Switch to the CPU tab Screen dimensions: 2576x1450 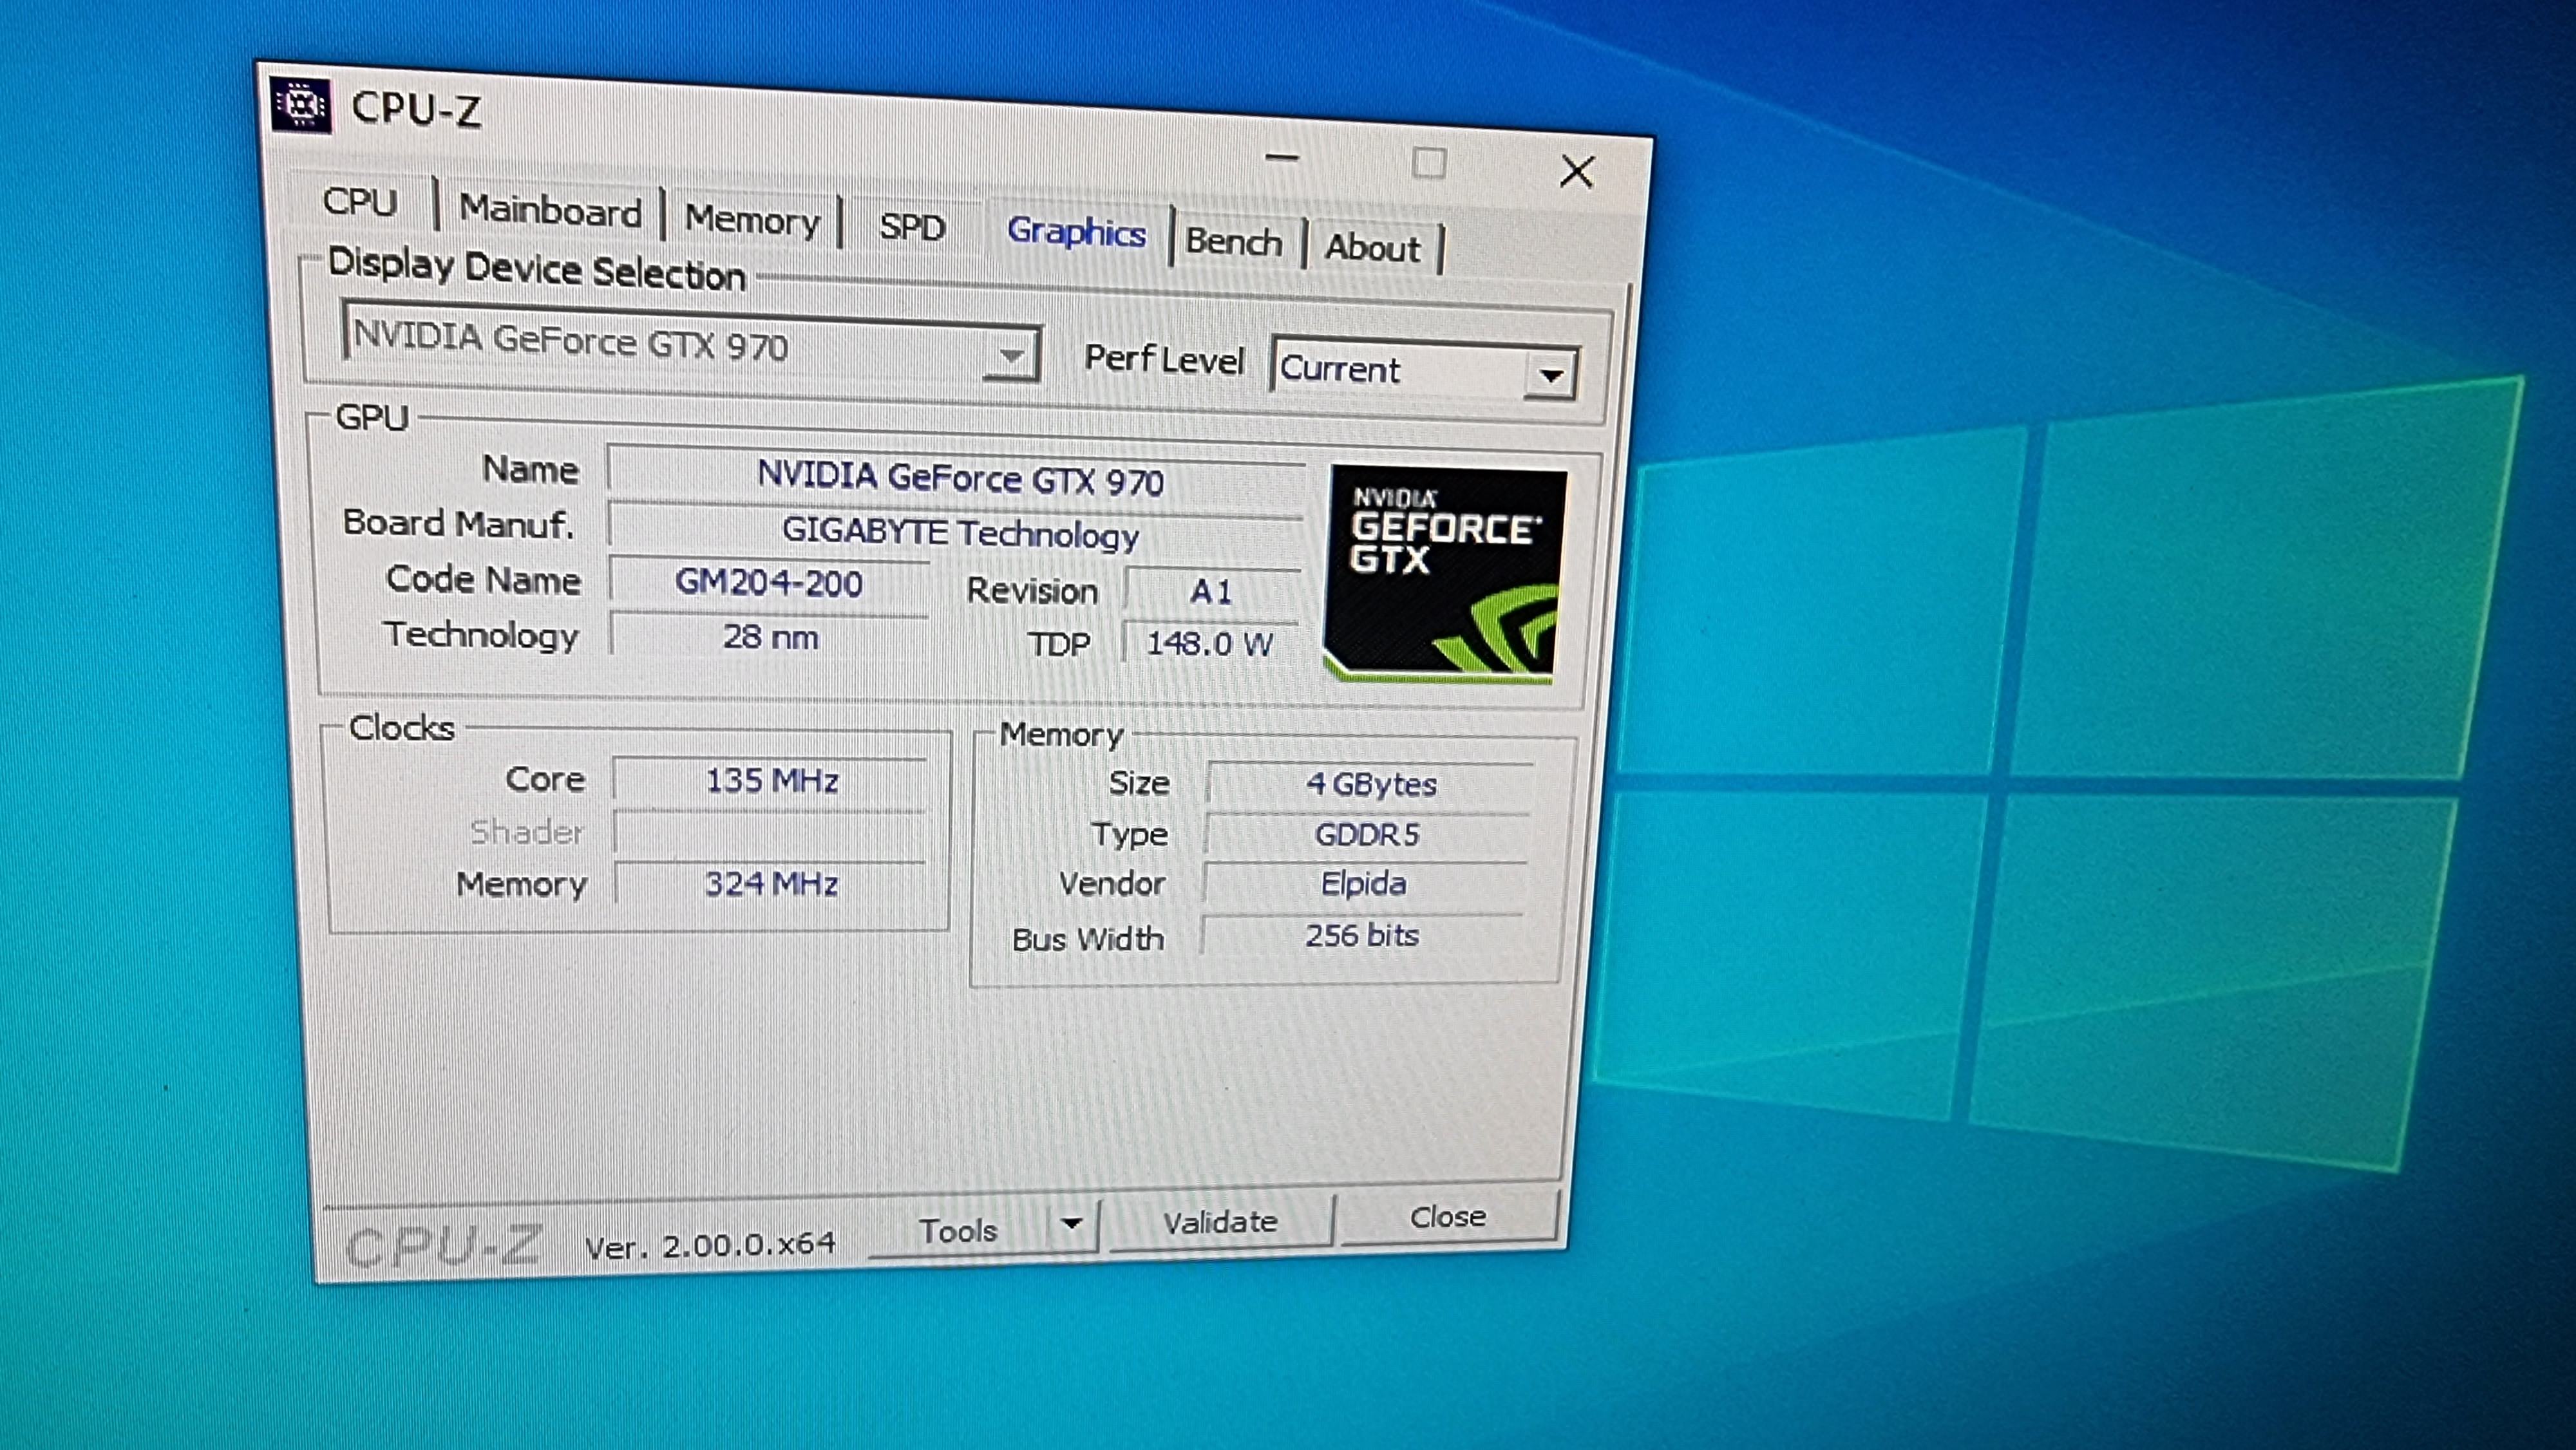point(361,201)
